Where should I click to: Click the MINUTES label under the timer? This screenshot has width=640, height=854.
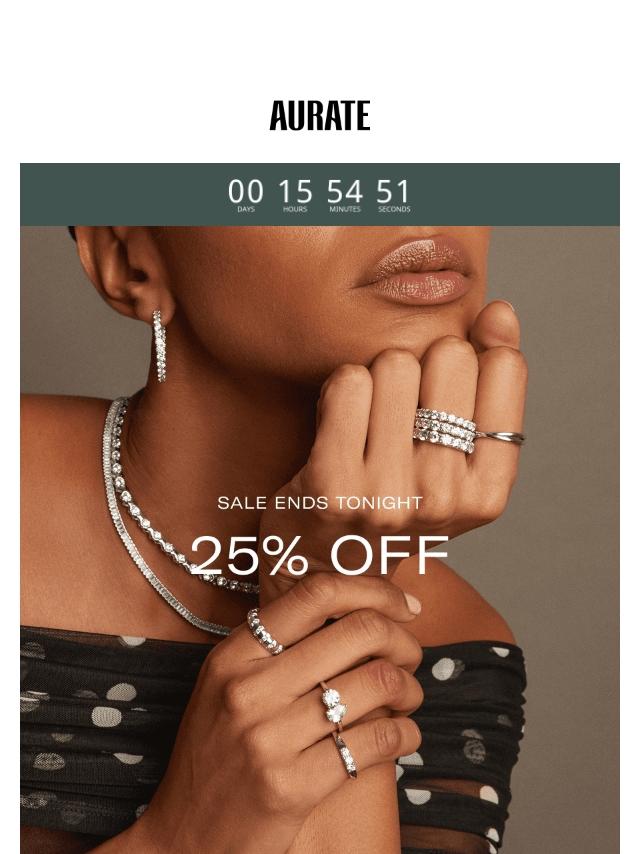[x=345, y=209]
